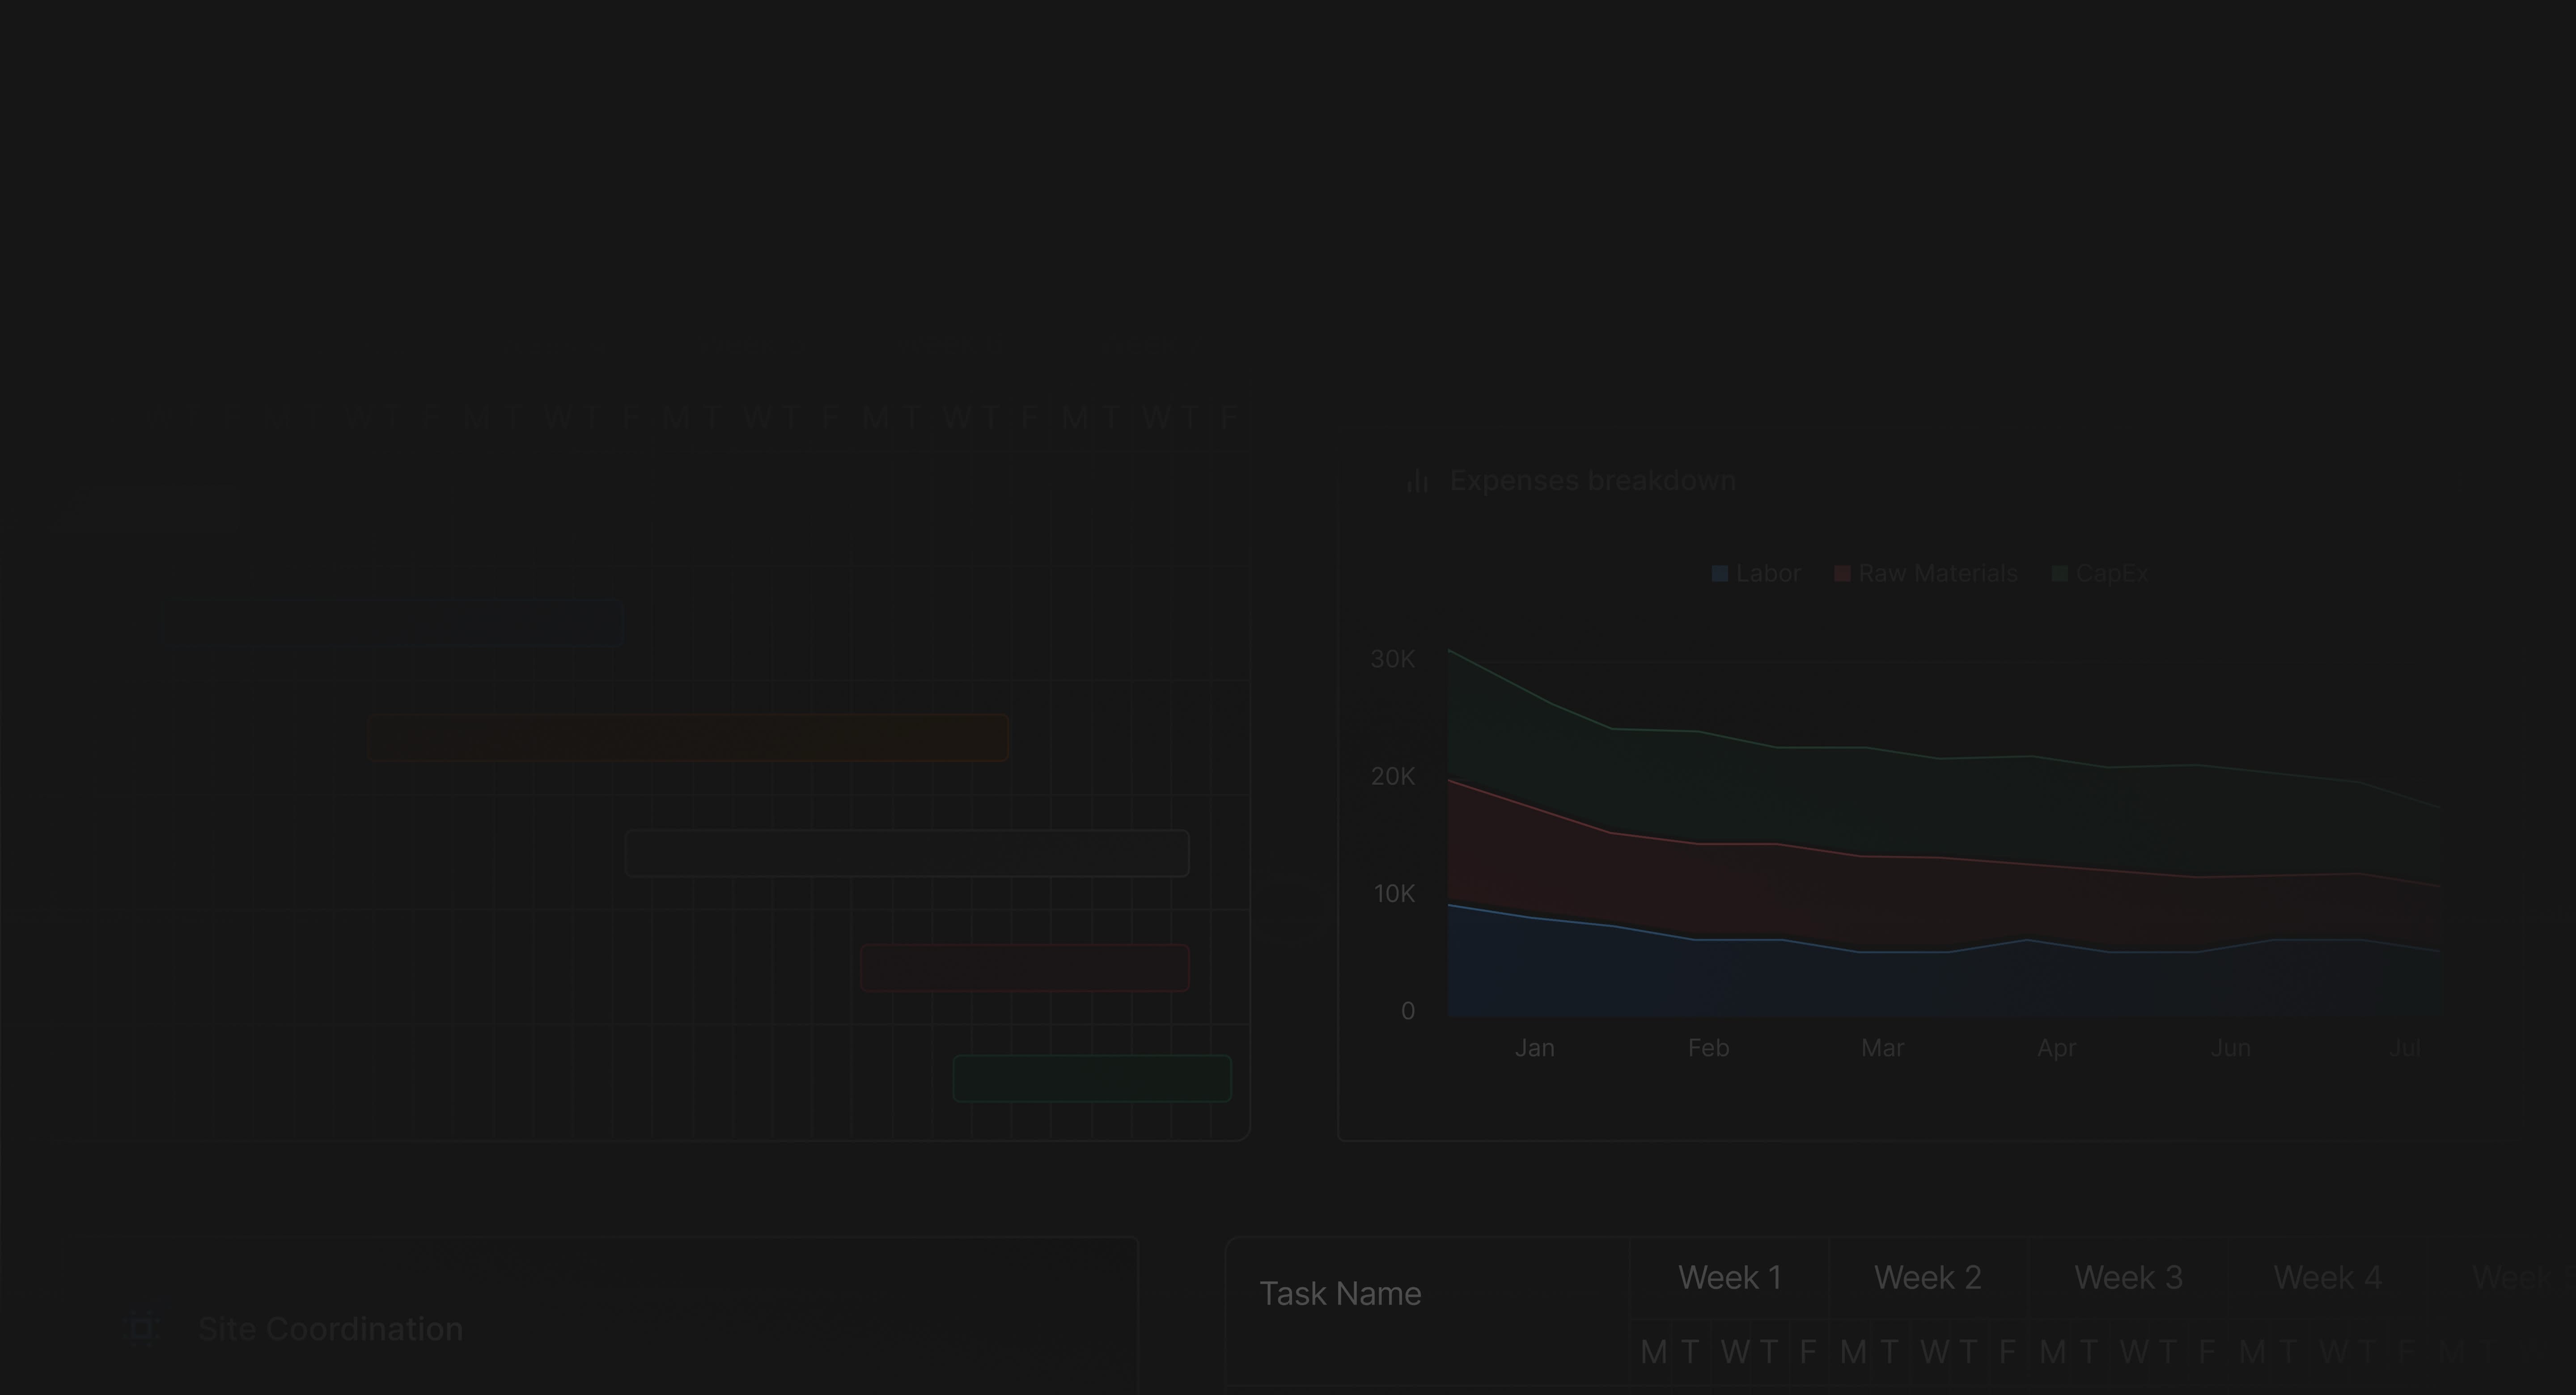Image resolution: width=2576 pixels, height=1395 pixels.
Task: Click the green CapEx legend square
Action: tap(2060, 574)
